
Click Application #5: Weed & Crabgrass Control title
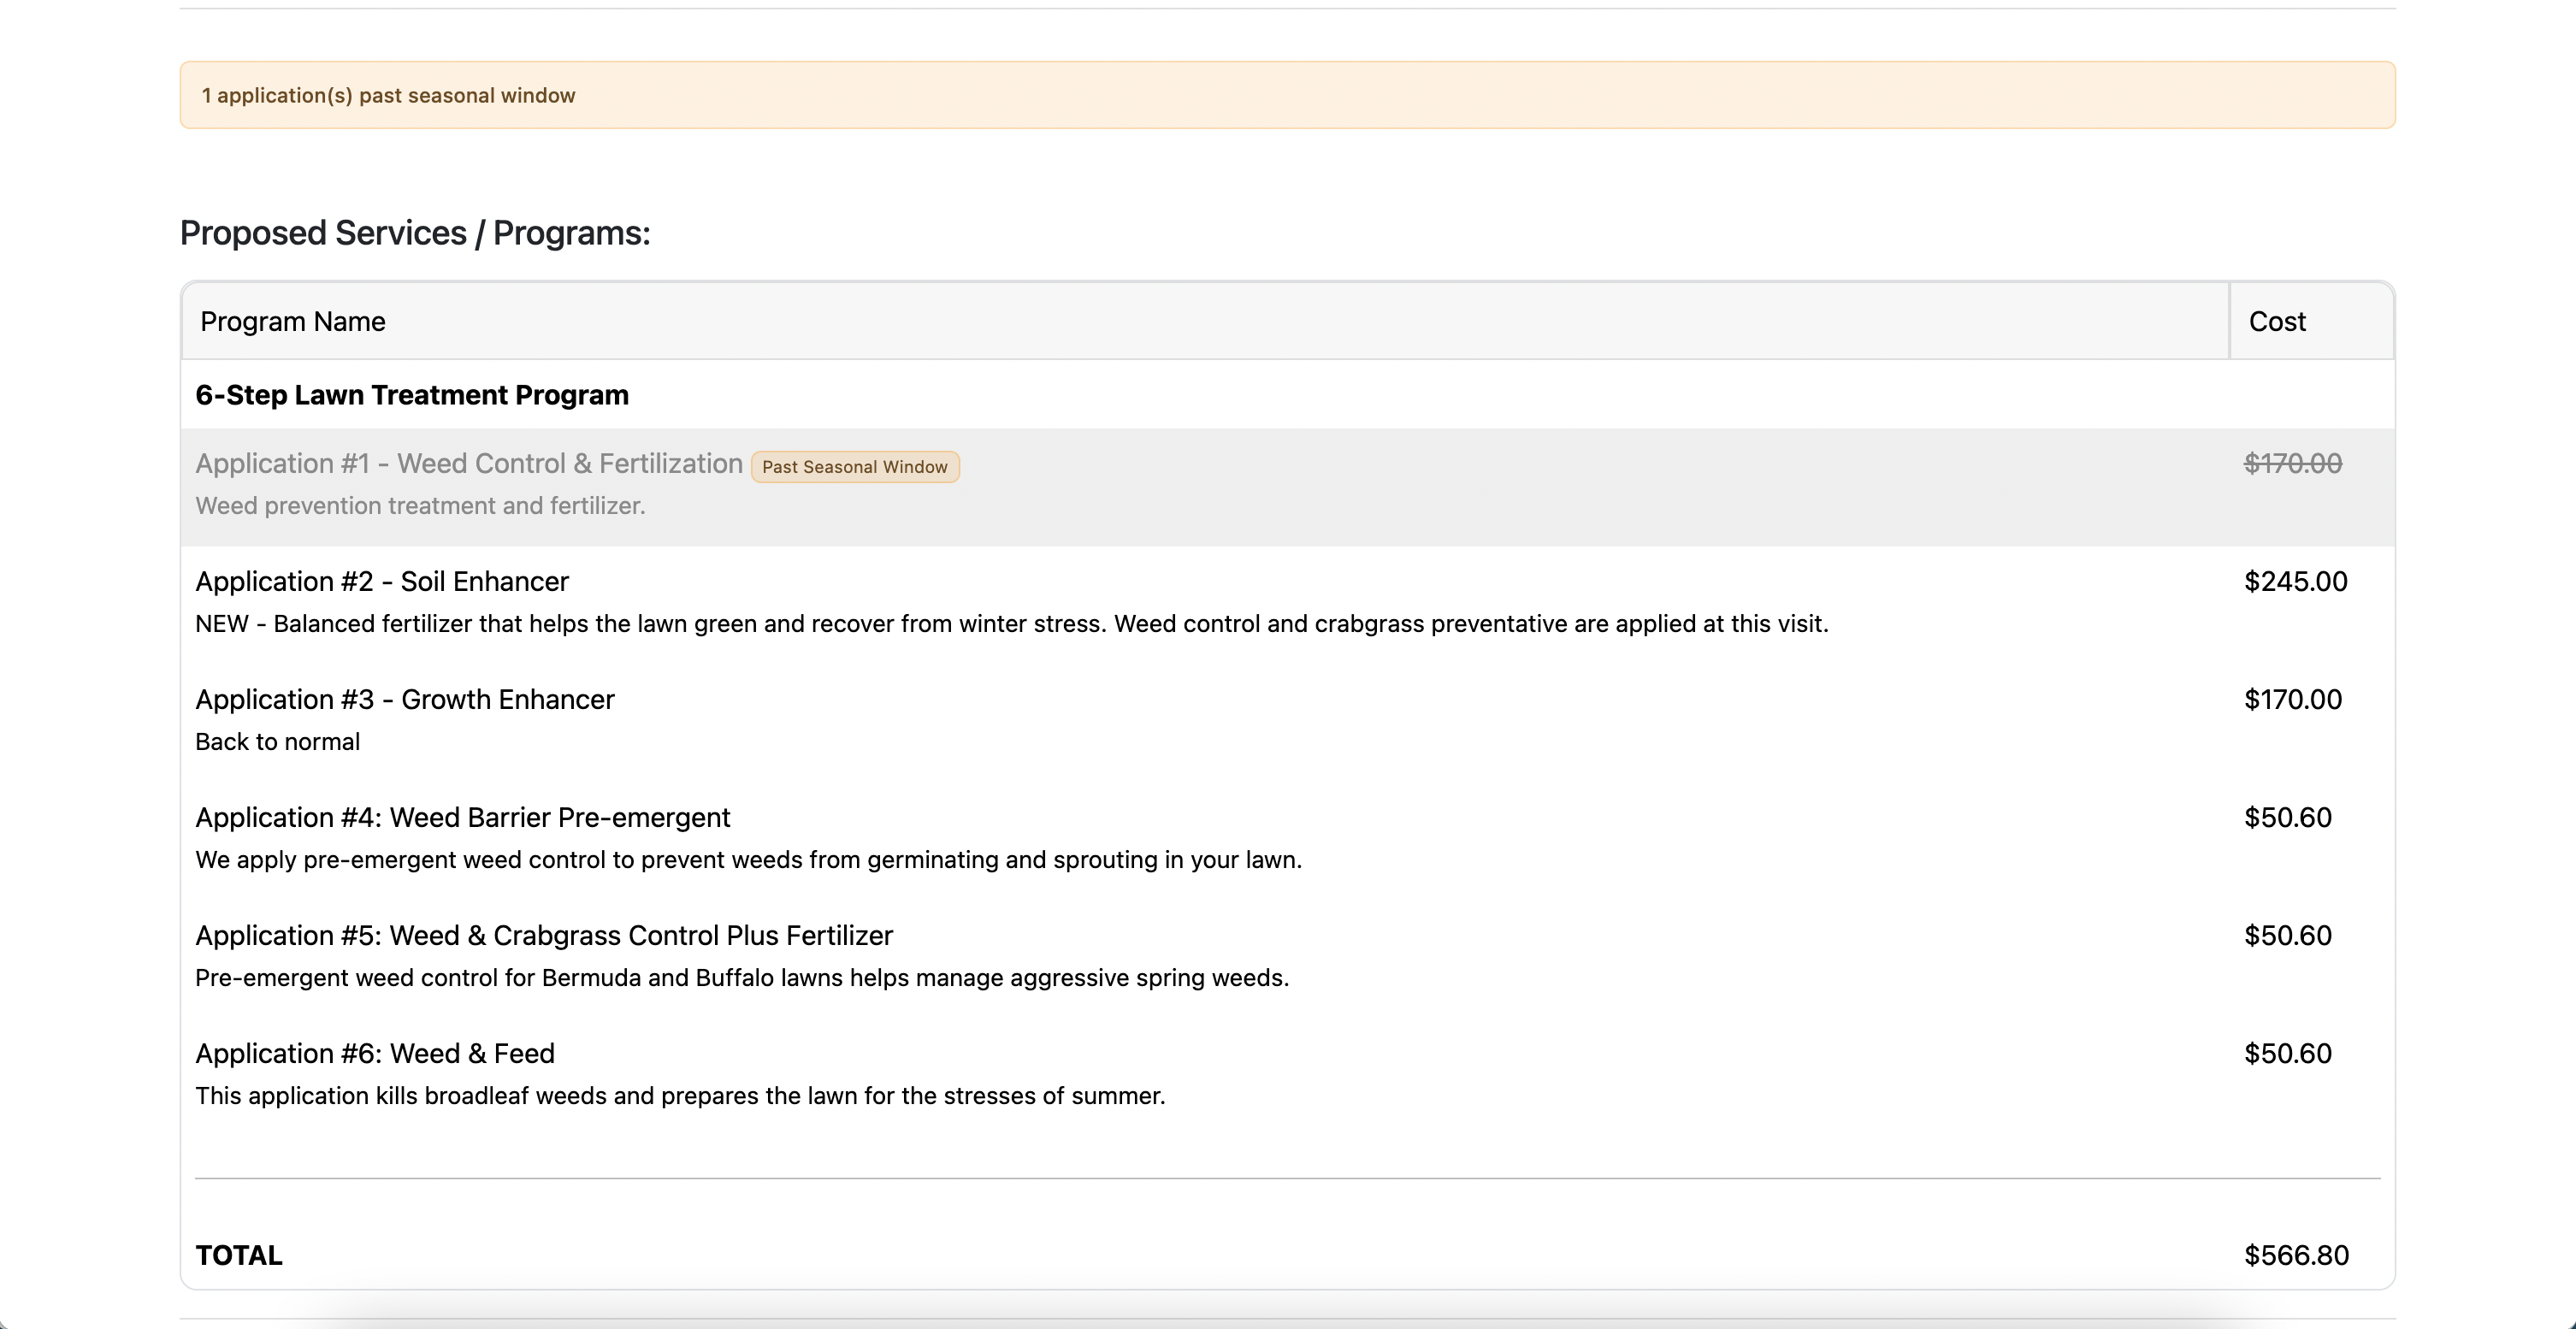point(543,935)
